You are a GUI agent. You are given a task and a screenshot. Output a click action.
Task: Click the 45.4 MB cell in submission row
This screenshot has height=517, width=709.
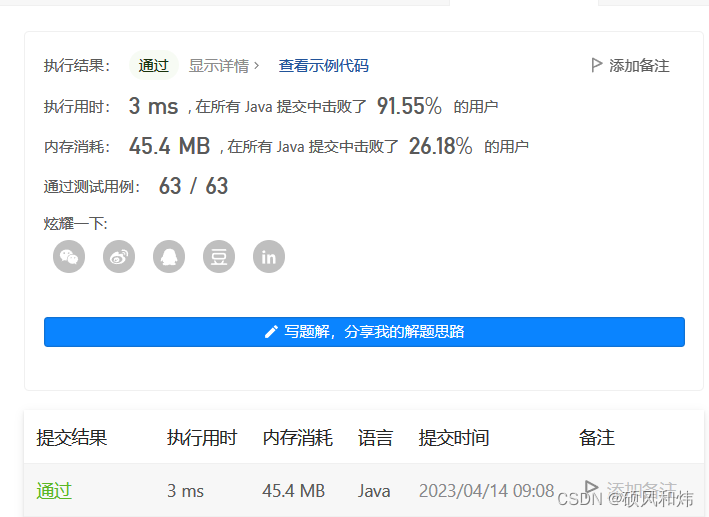click(x=293, y=491)
